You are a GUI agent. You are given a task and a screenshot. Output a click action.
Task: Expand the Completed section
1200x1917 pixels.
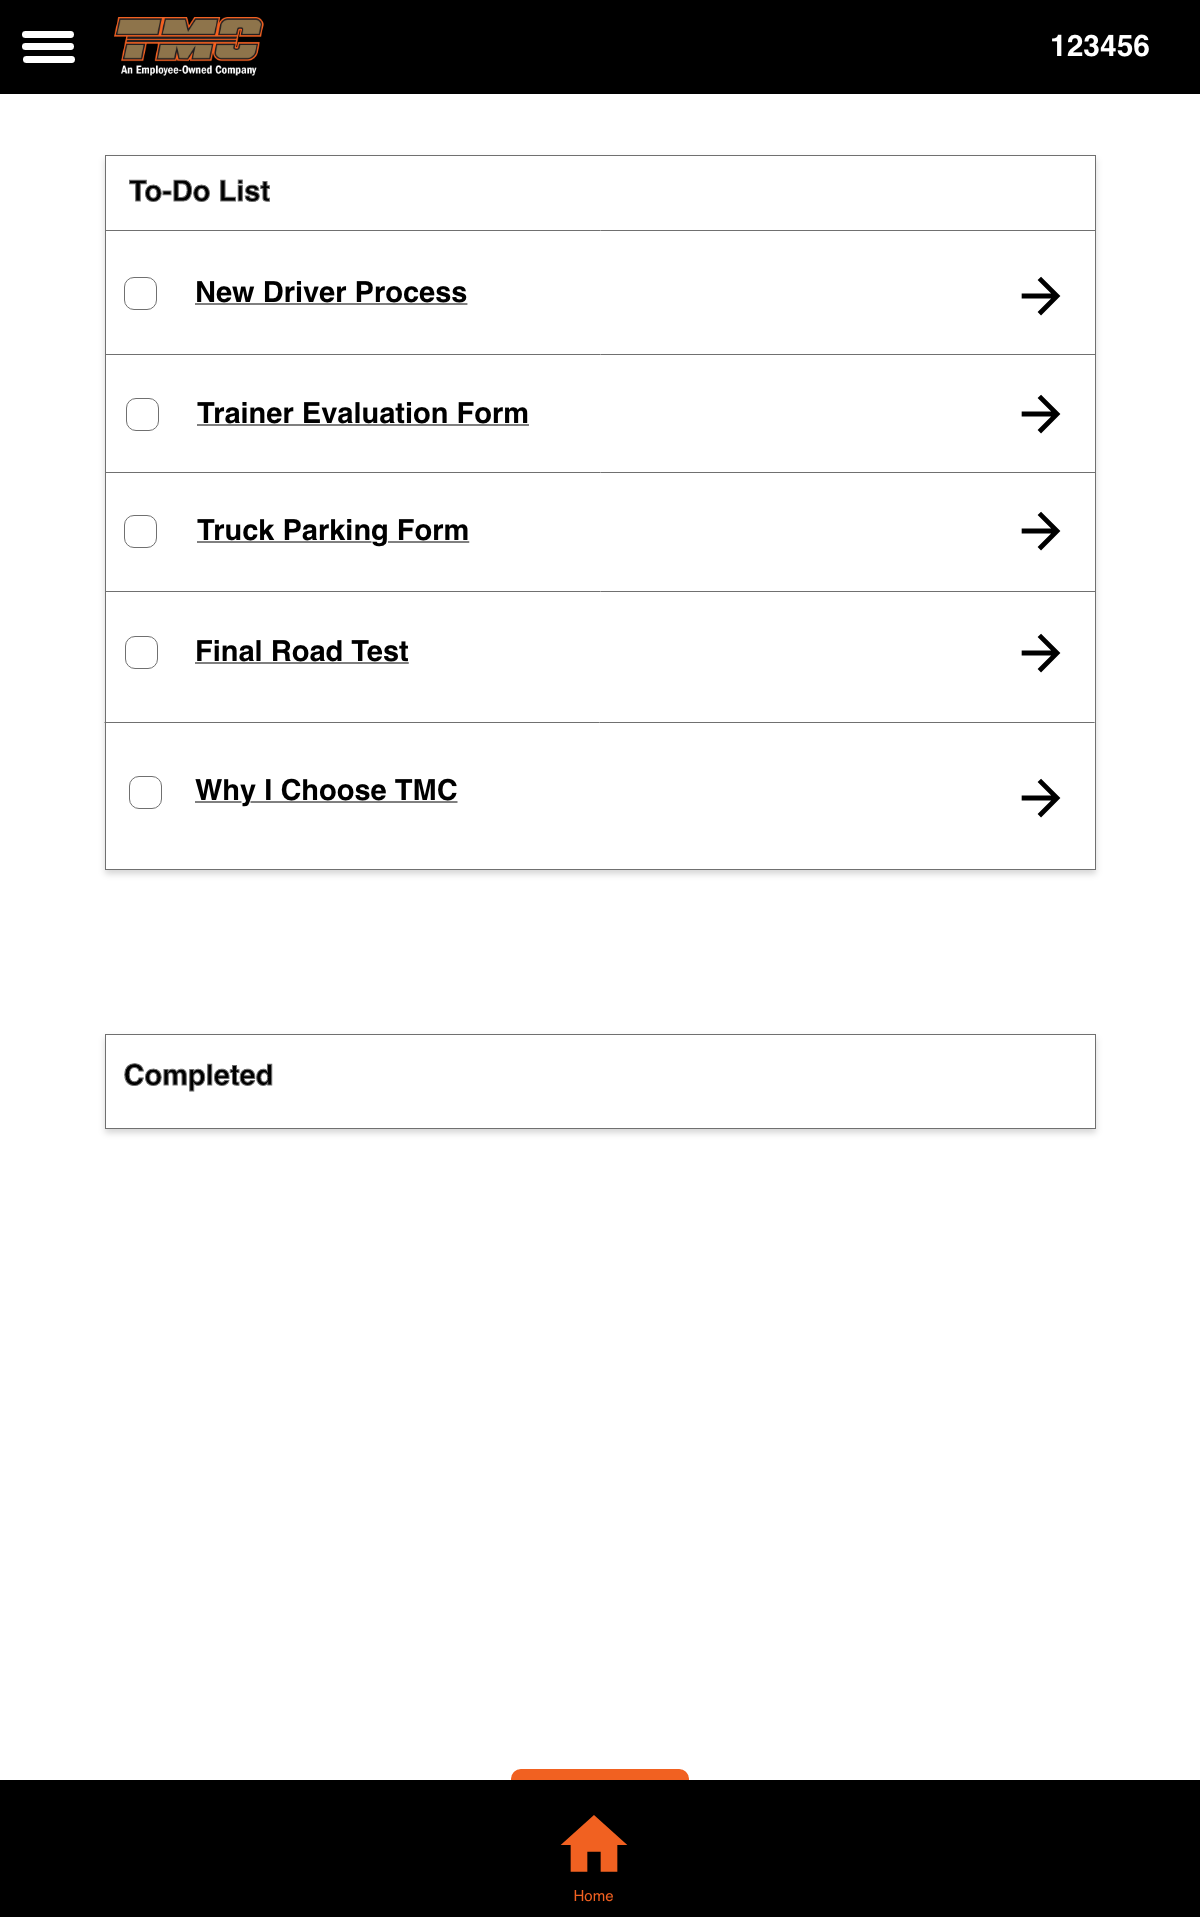[x=600, y=1081]
